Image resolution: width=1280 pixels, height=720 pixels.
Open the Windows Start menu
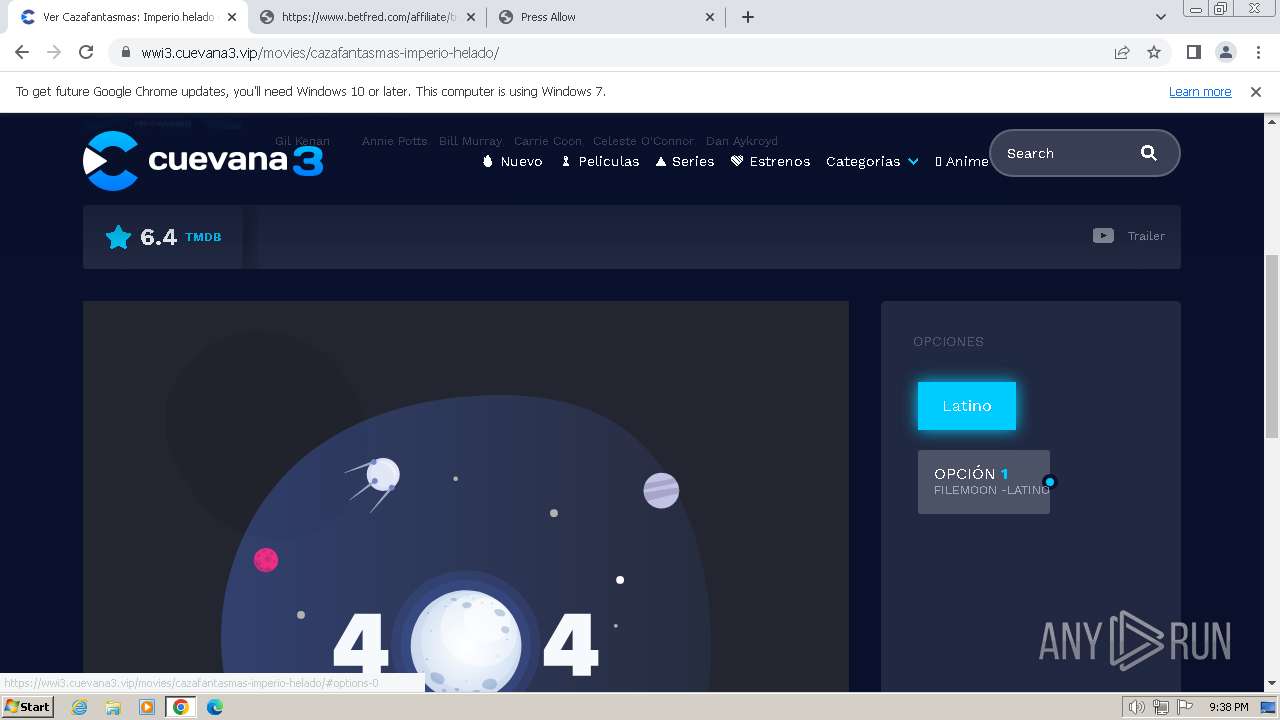[28, 706]
